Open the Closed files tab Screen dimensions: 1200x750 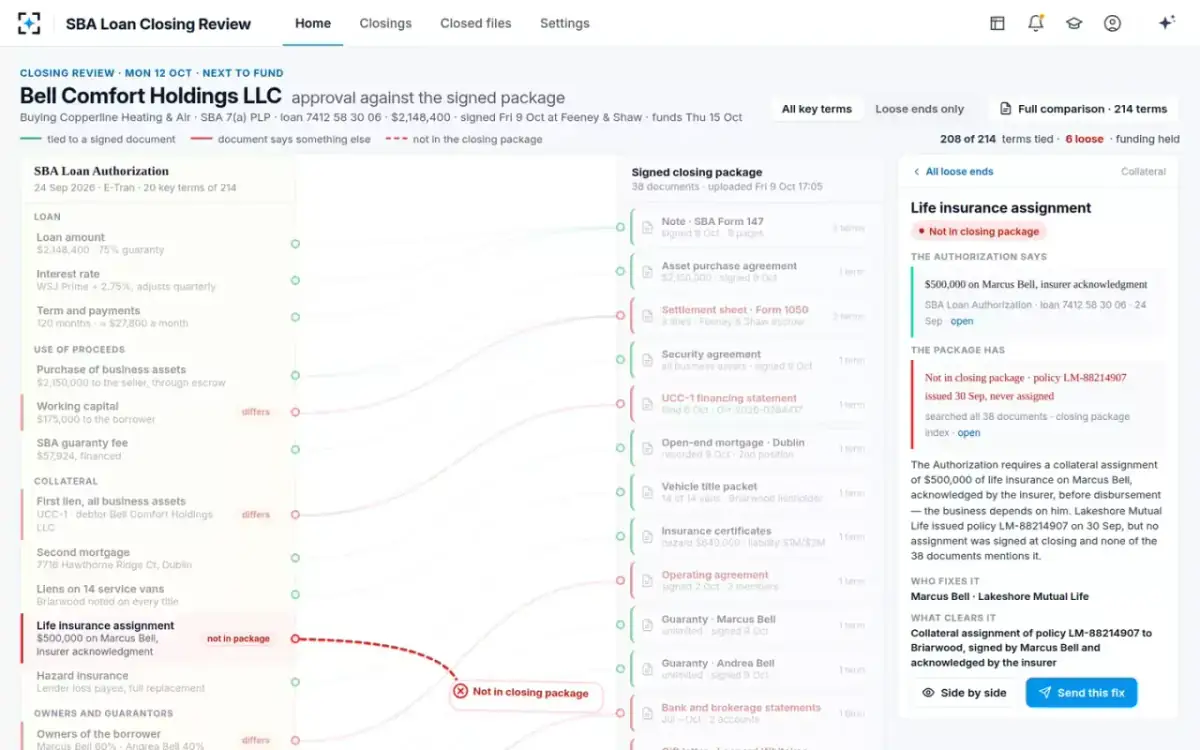click(x=476, y=23)
